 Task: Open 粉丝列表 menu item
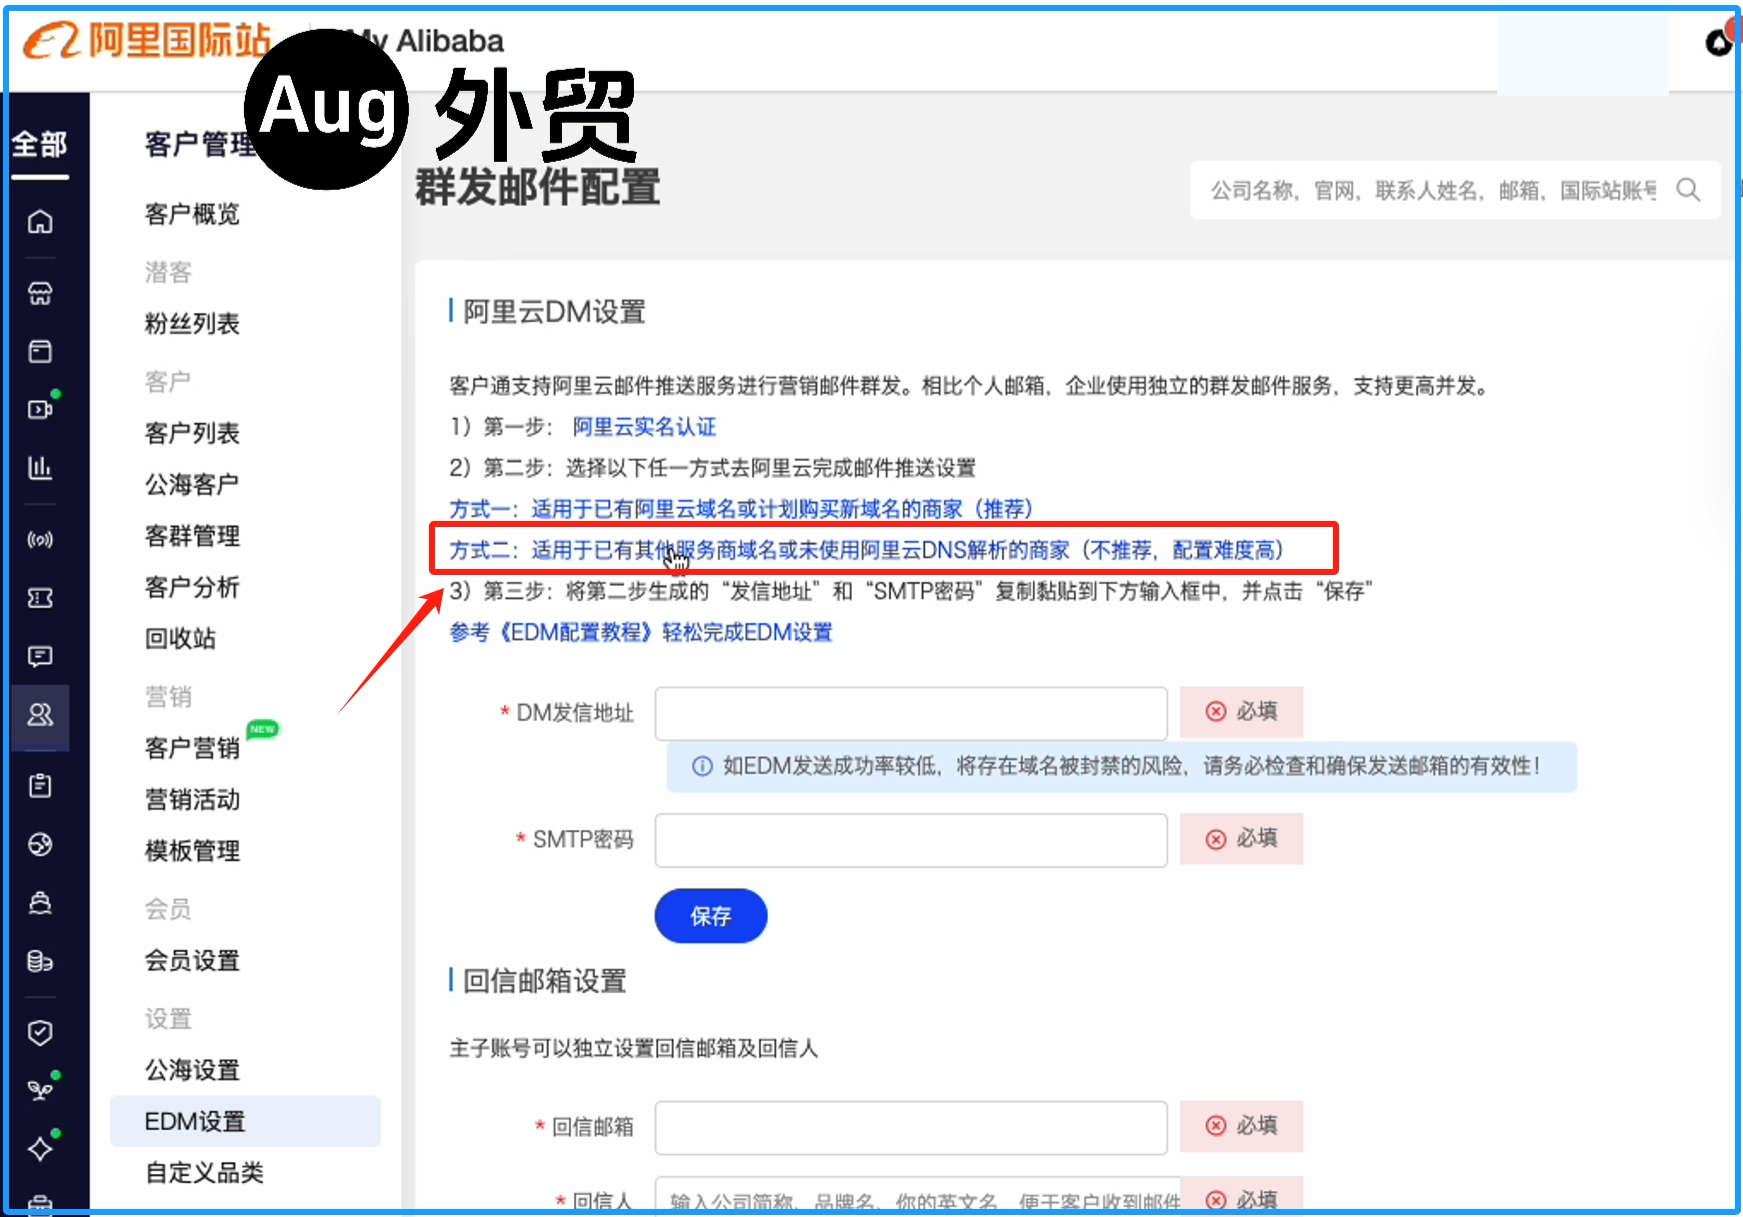click(192, 324)
